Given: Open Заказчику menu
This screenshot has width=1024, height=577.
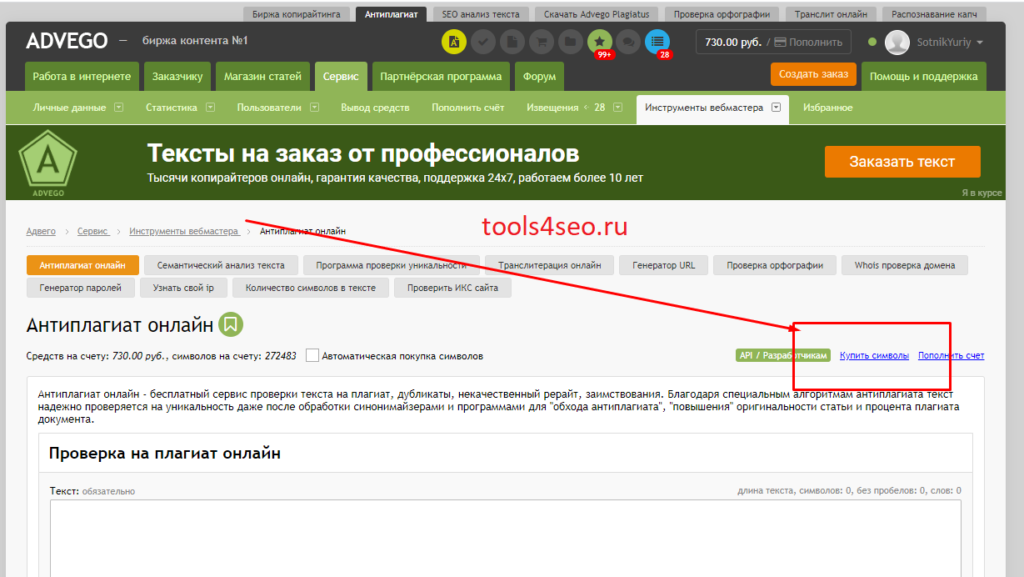Looking at the screenshot, I should click(178, 76).
